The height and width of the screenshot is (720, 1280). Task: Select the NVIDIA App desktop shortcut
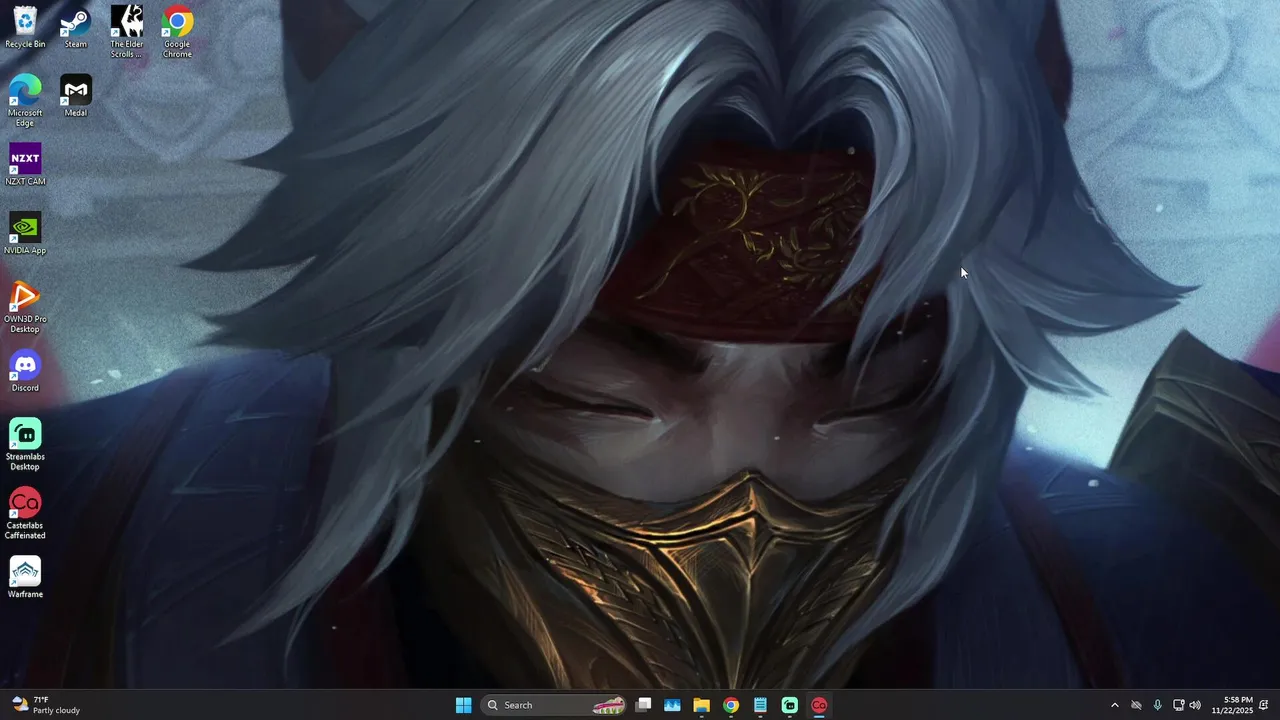click(x=25, y=234)
